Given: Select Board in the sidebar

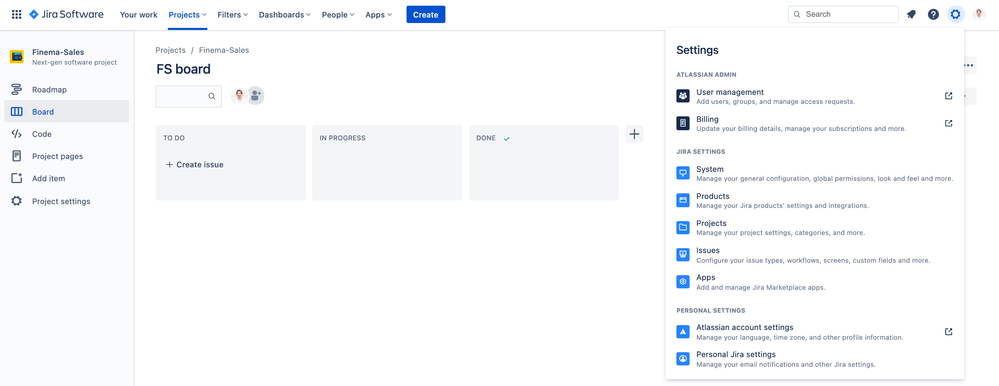Looking at the screenshot, I should tap(66, 111).
